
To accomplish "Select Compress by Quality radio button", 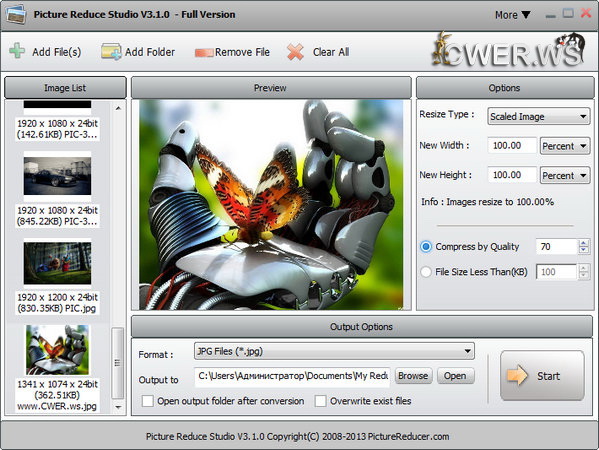I will click(x=426, y=247).
